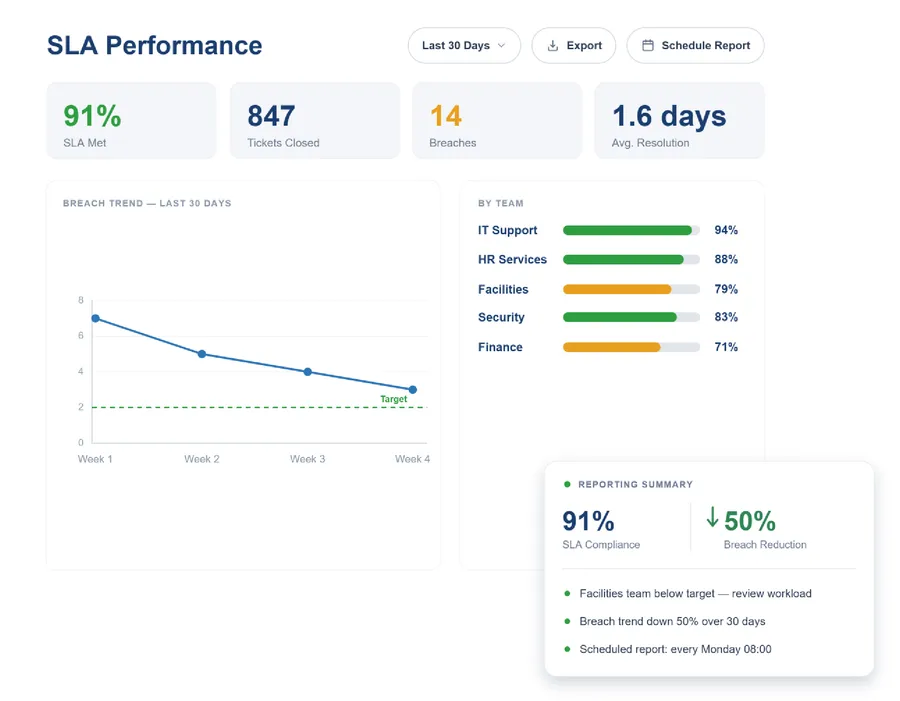This screenshot has width=900, height=701.
Task: Select the 847 Tickets Closed card
Action: (315, 121)
